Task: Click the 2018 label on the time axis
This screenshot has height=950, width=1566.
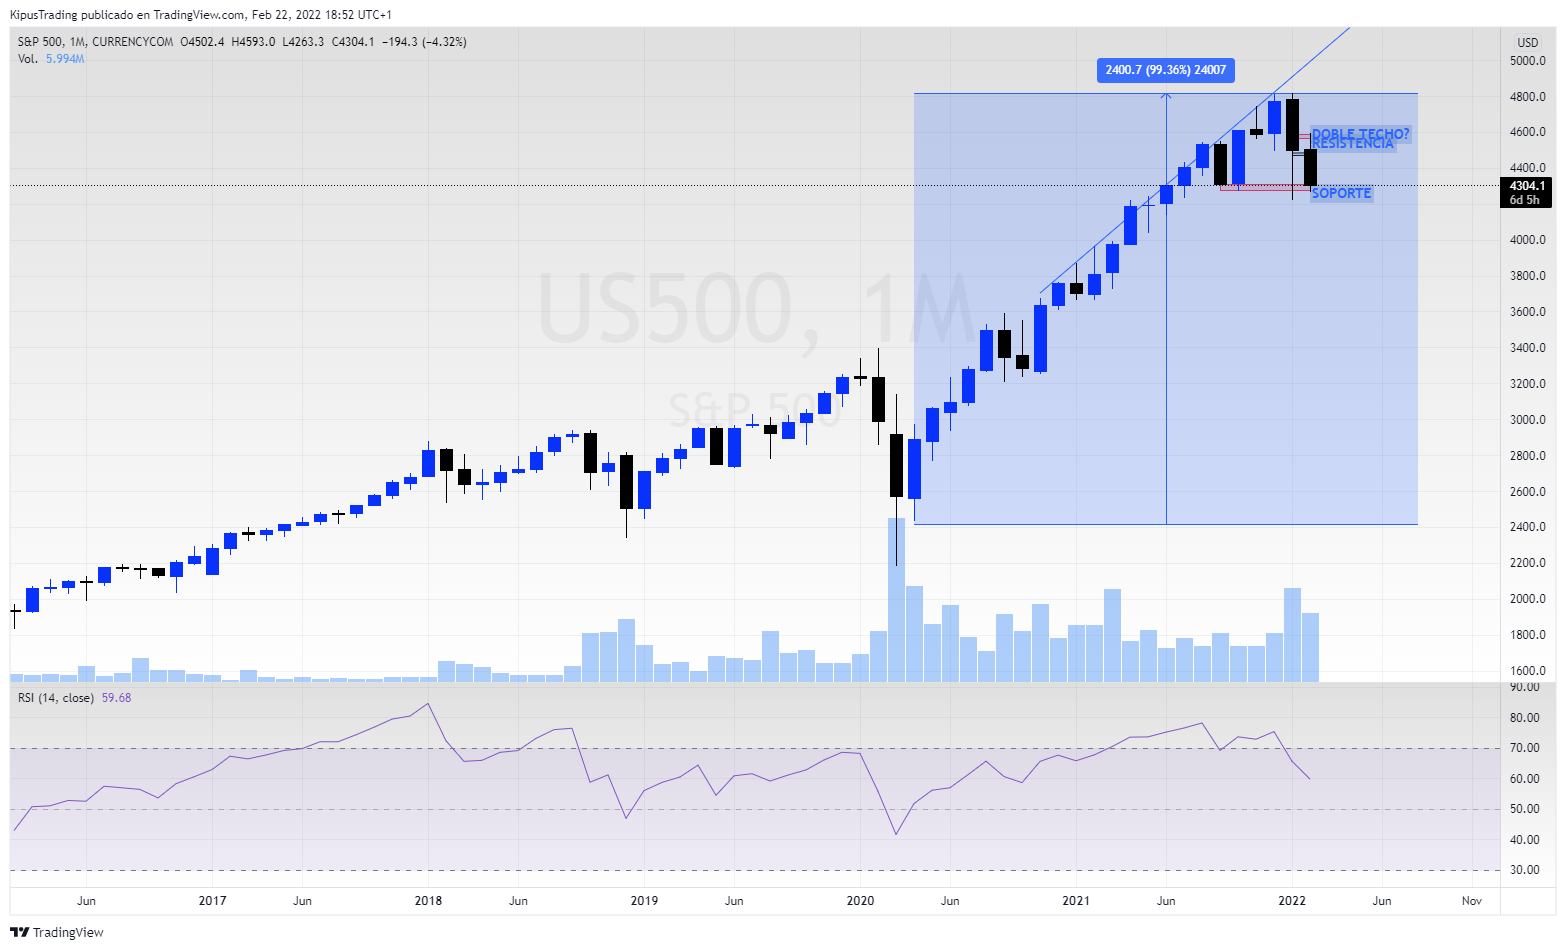Action: point(428,901)
